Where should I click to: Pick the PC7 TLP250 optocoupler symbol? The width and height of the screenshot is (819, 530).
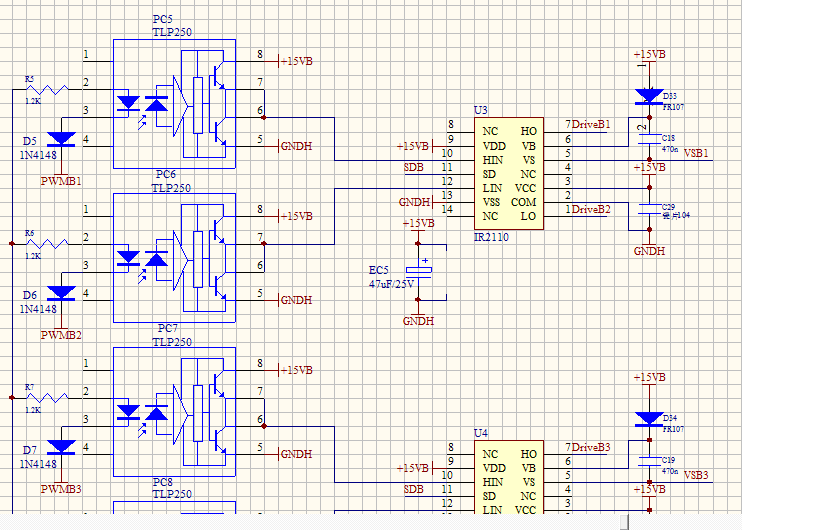pos(174,412)
